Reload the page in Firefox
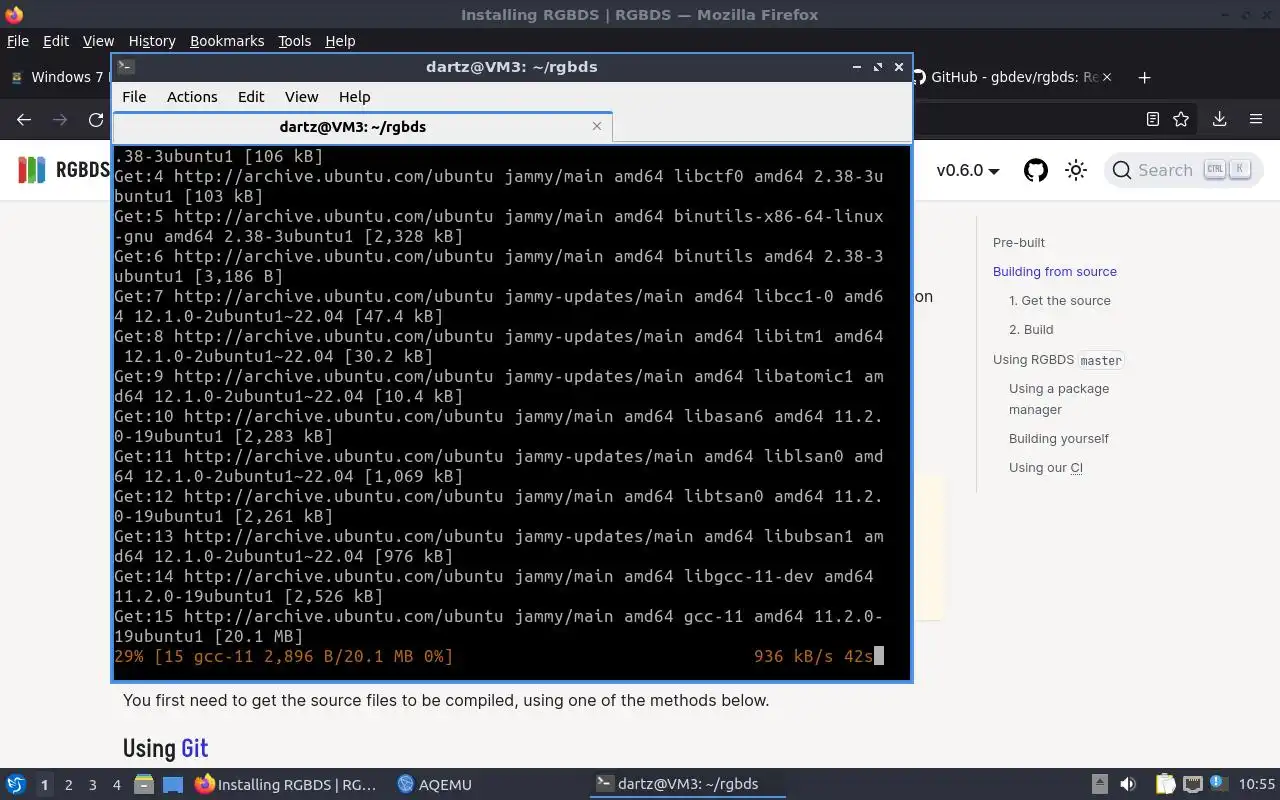The height and width of the screenshot is (800, 1280). click(x=96, y=119)
